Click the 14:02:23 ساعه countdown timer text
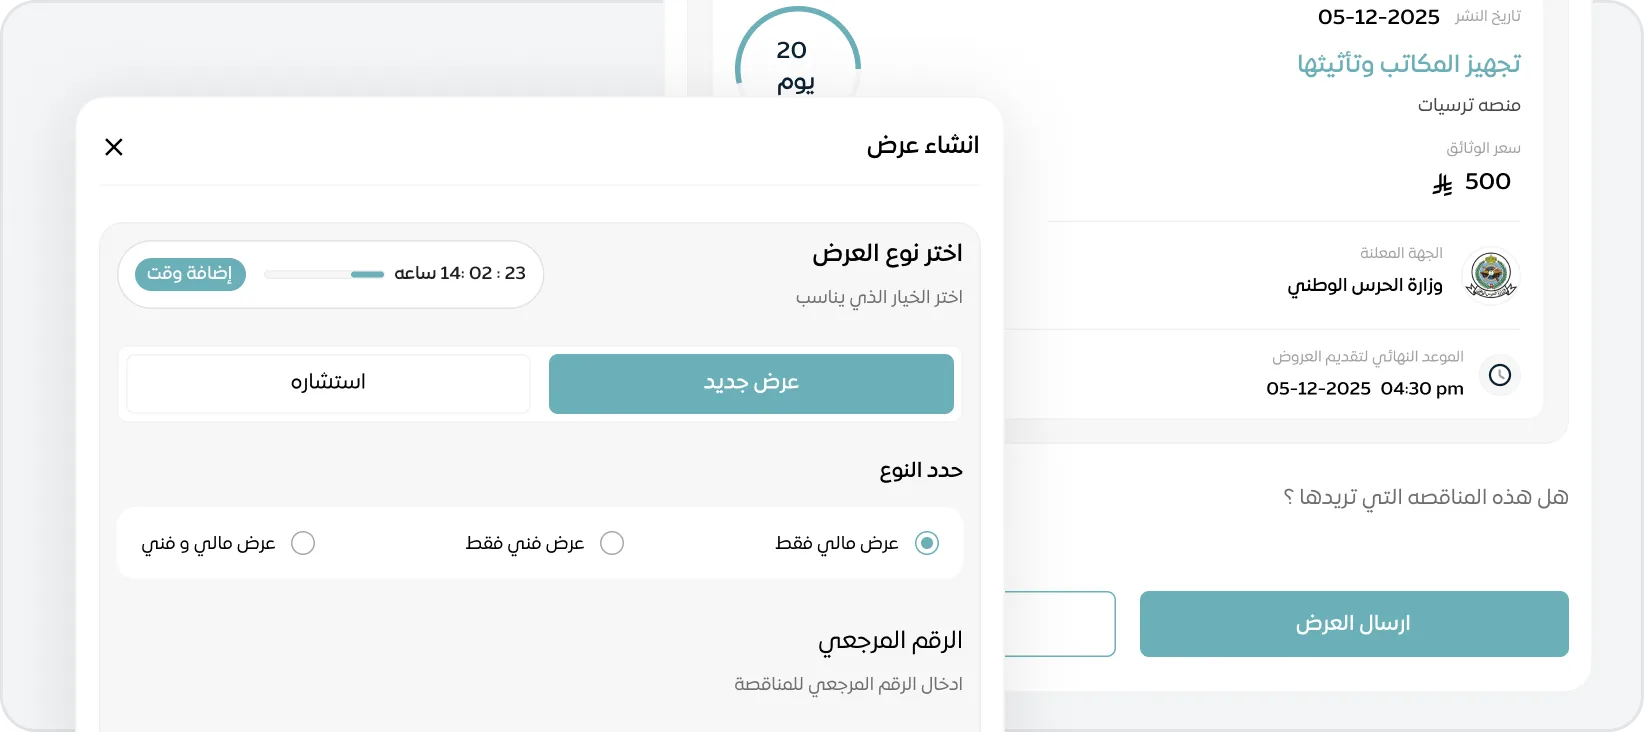Image resolution: width=1644 pixels, height=732 pixels. (460, 273)
